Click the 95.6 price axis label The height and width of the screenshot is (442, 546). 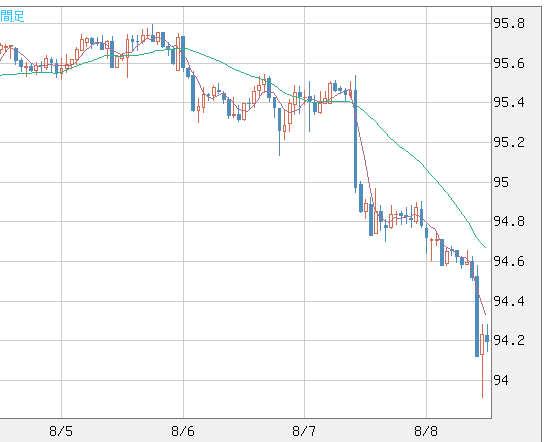point(509,63)
